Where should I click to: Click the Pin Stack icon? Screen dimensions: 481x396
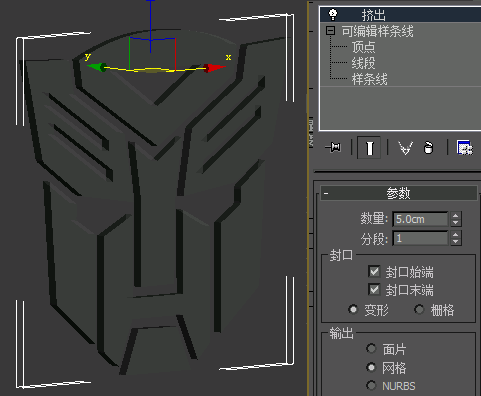point(334,147)
